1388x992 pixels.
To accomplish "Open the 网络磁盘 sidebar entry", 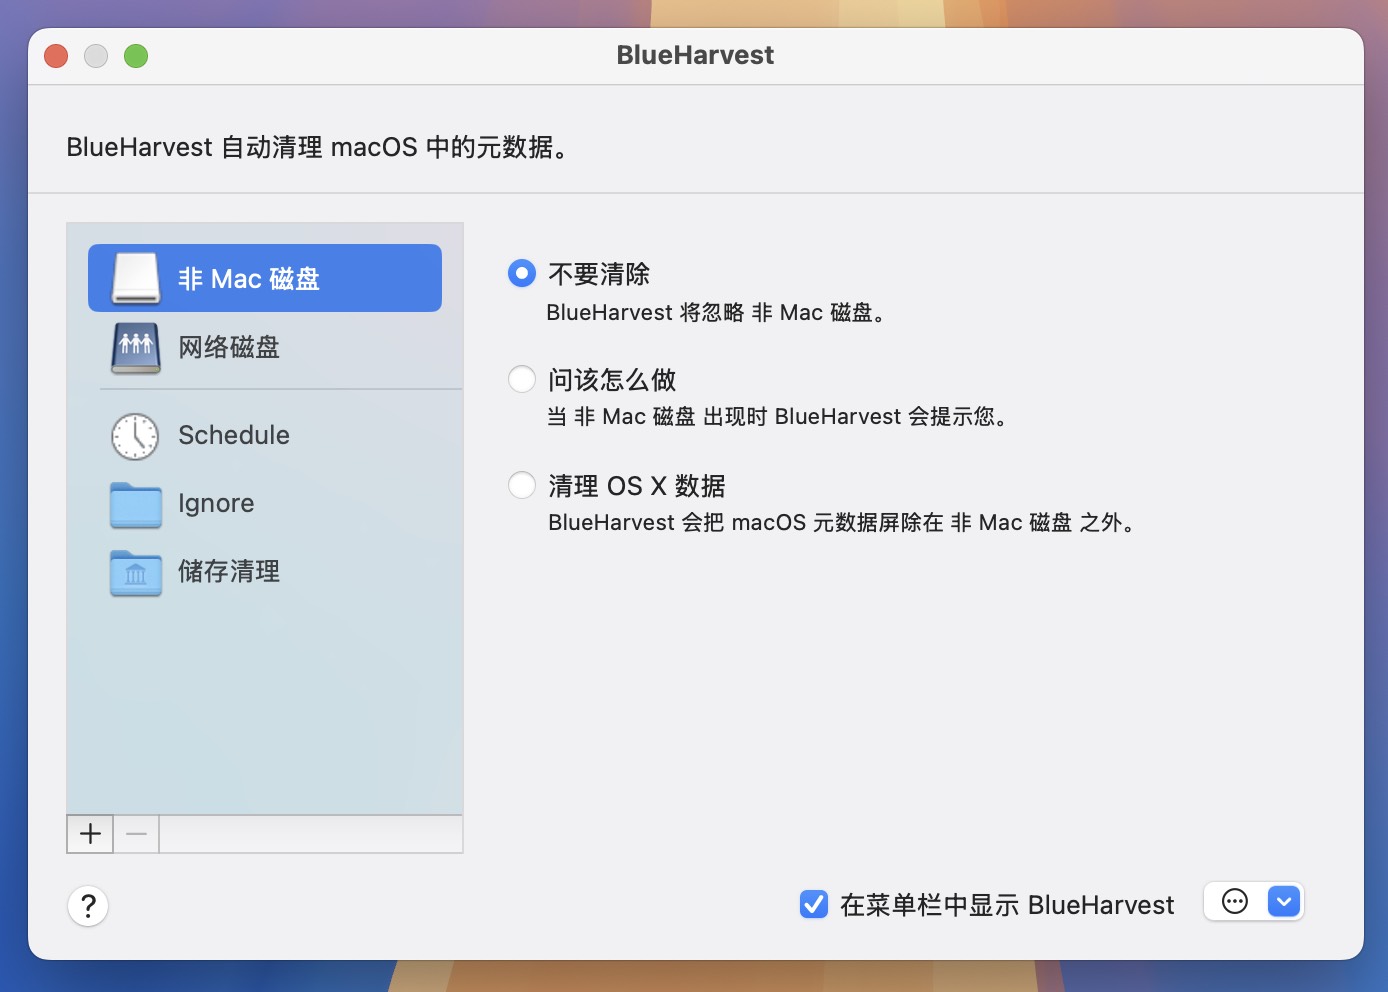I will (265, 347).
